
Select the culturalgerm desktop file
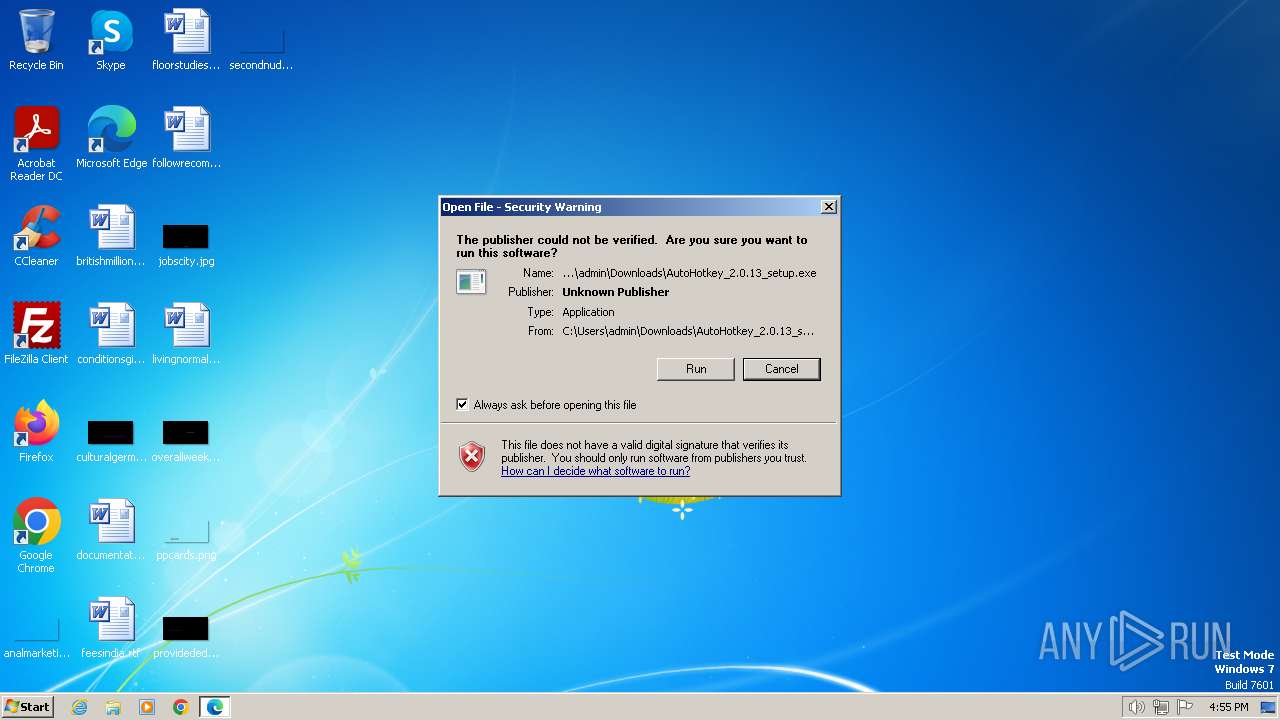(x=111, y=441)
